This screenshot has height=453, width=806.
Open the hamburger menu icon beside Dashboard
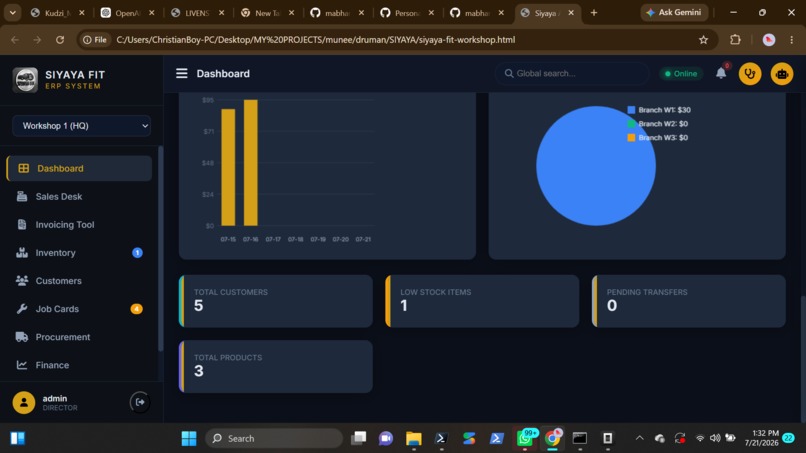point(181,74)
